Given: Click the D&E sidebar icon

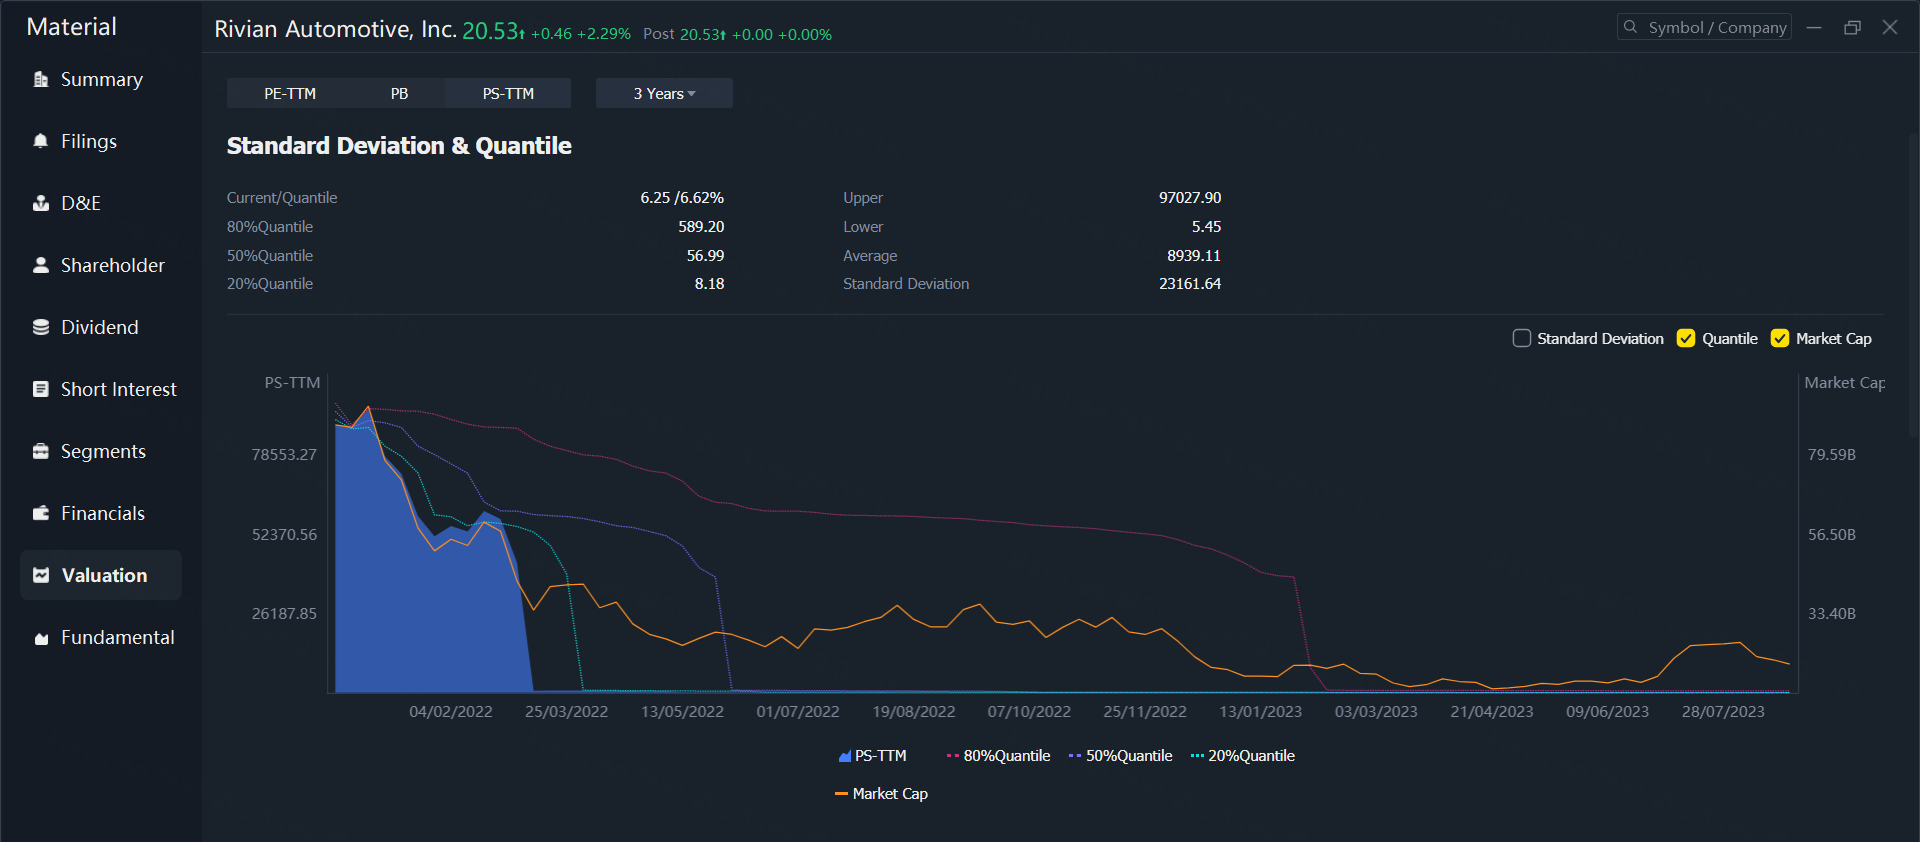Looking at the screenshot, I should 41,203.
